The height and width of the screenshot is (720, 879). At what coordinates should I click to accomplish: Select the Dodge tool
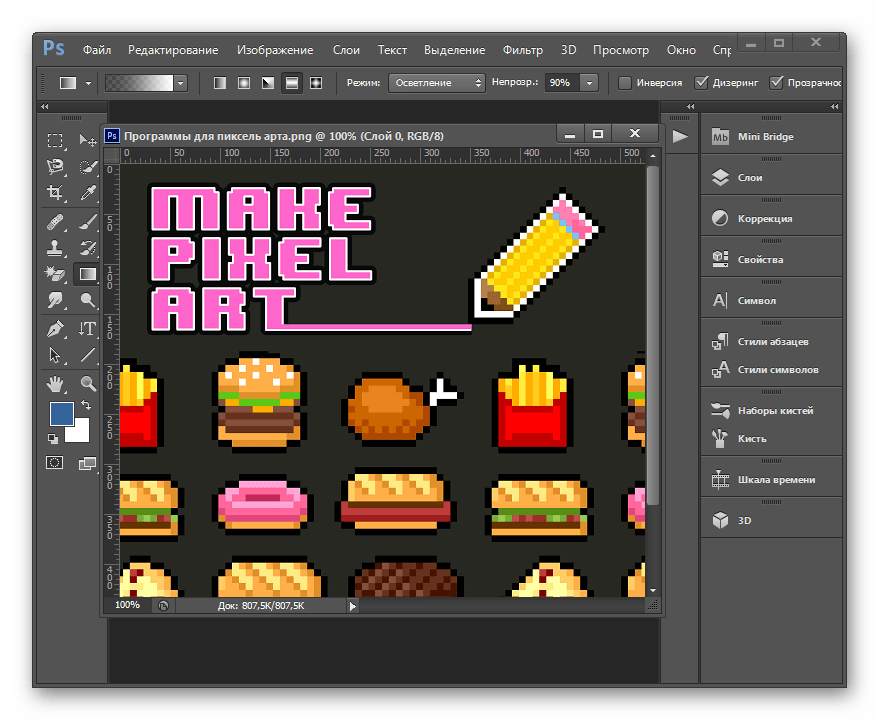(x=87, y=300)
